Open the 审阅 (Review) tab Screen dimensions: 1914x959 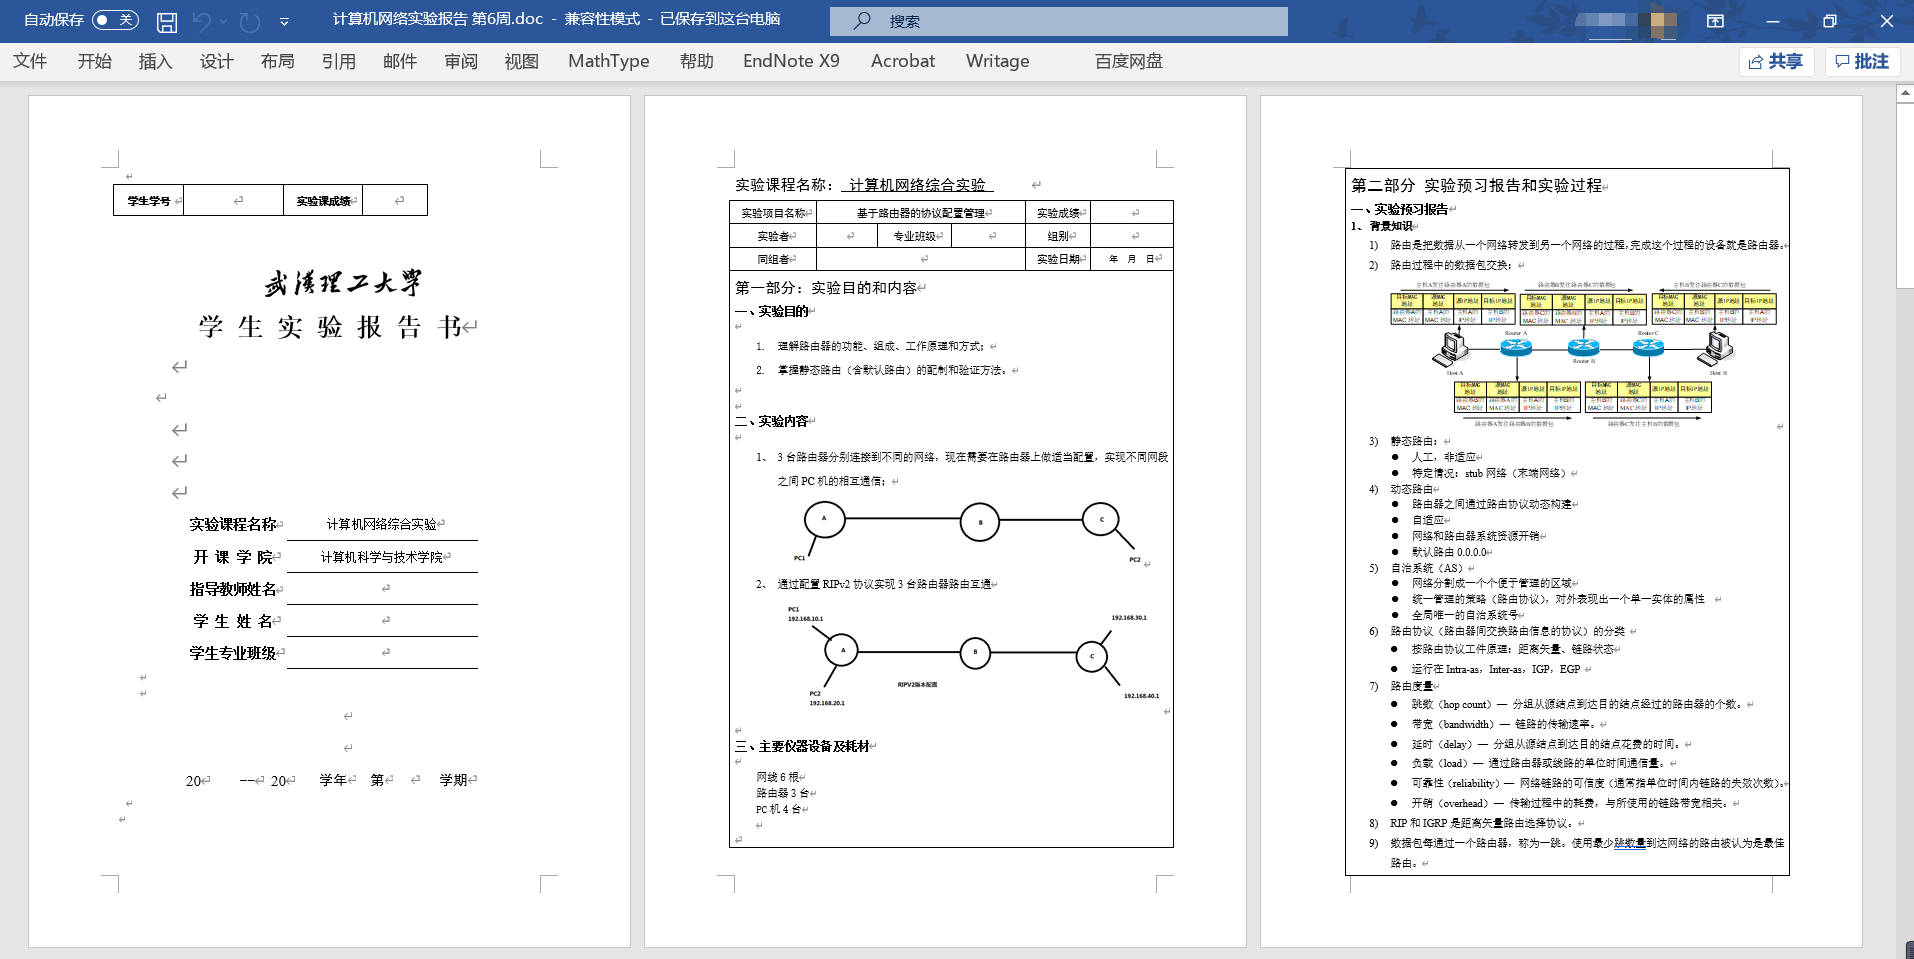click(461, 61)
